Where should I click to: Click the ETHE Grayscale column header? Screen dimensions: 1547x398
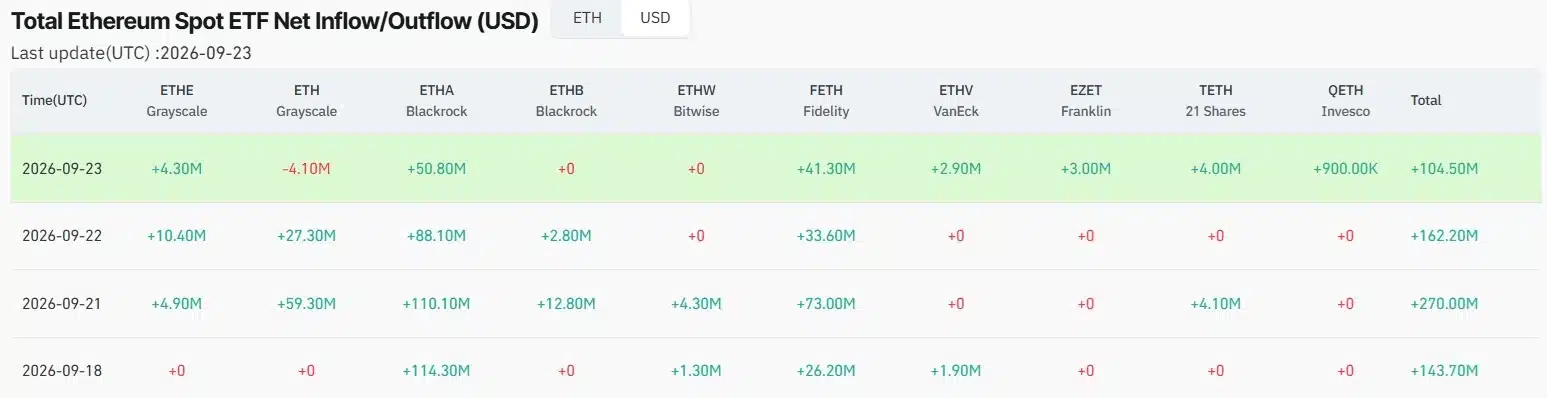177,101
